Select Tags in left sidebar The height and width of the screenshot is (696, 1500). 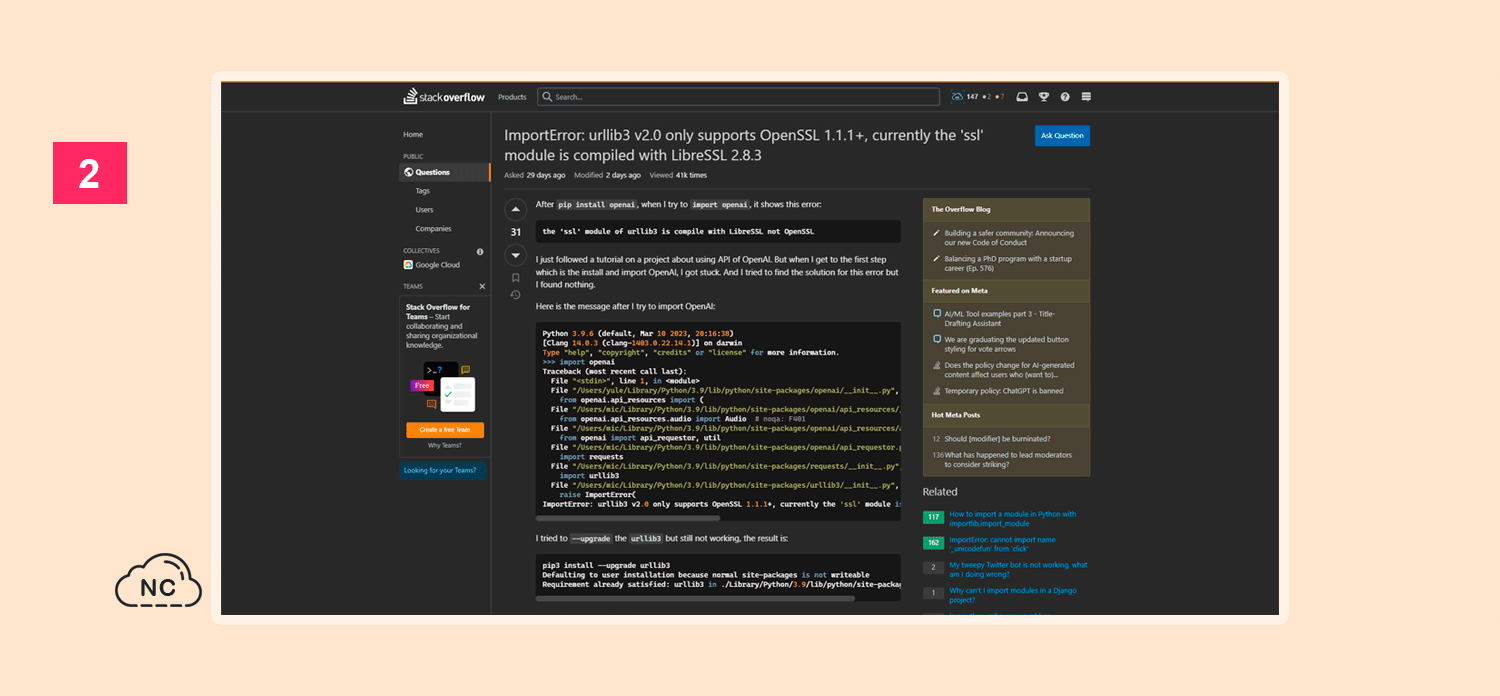423,191
